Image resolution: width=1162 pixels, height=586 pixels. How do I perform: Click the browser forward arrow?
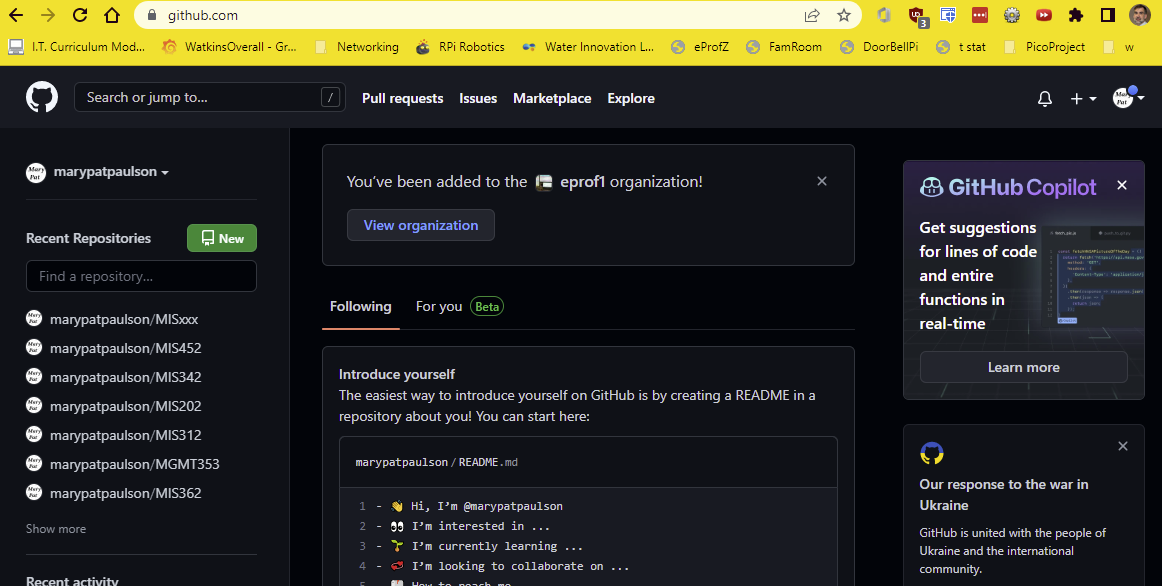48,15
